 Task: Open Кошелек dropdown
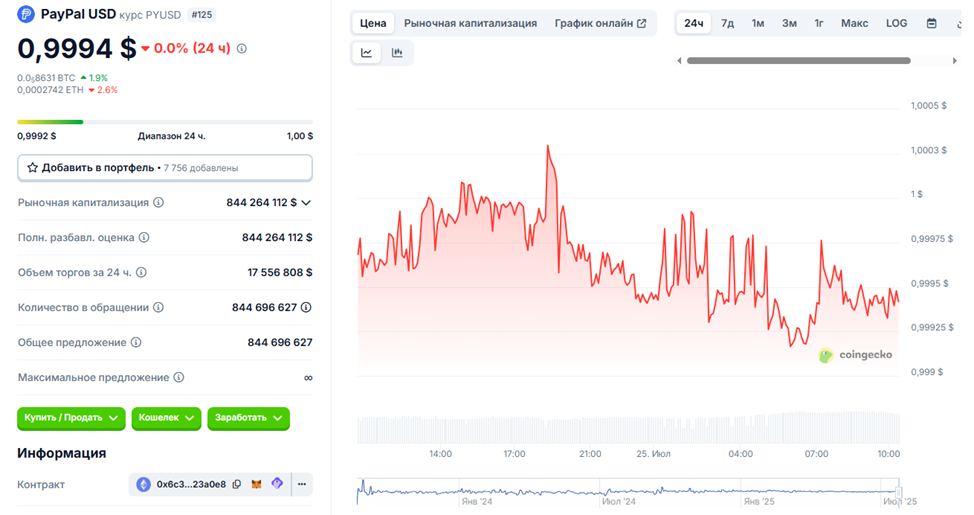[166, 418]
